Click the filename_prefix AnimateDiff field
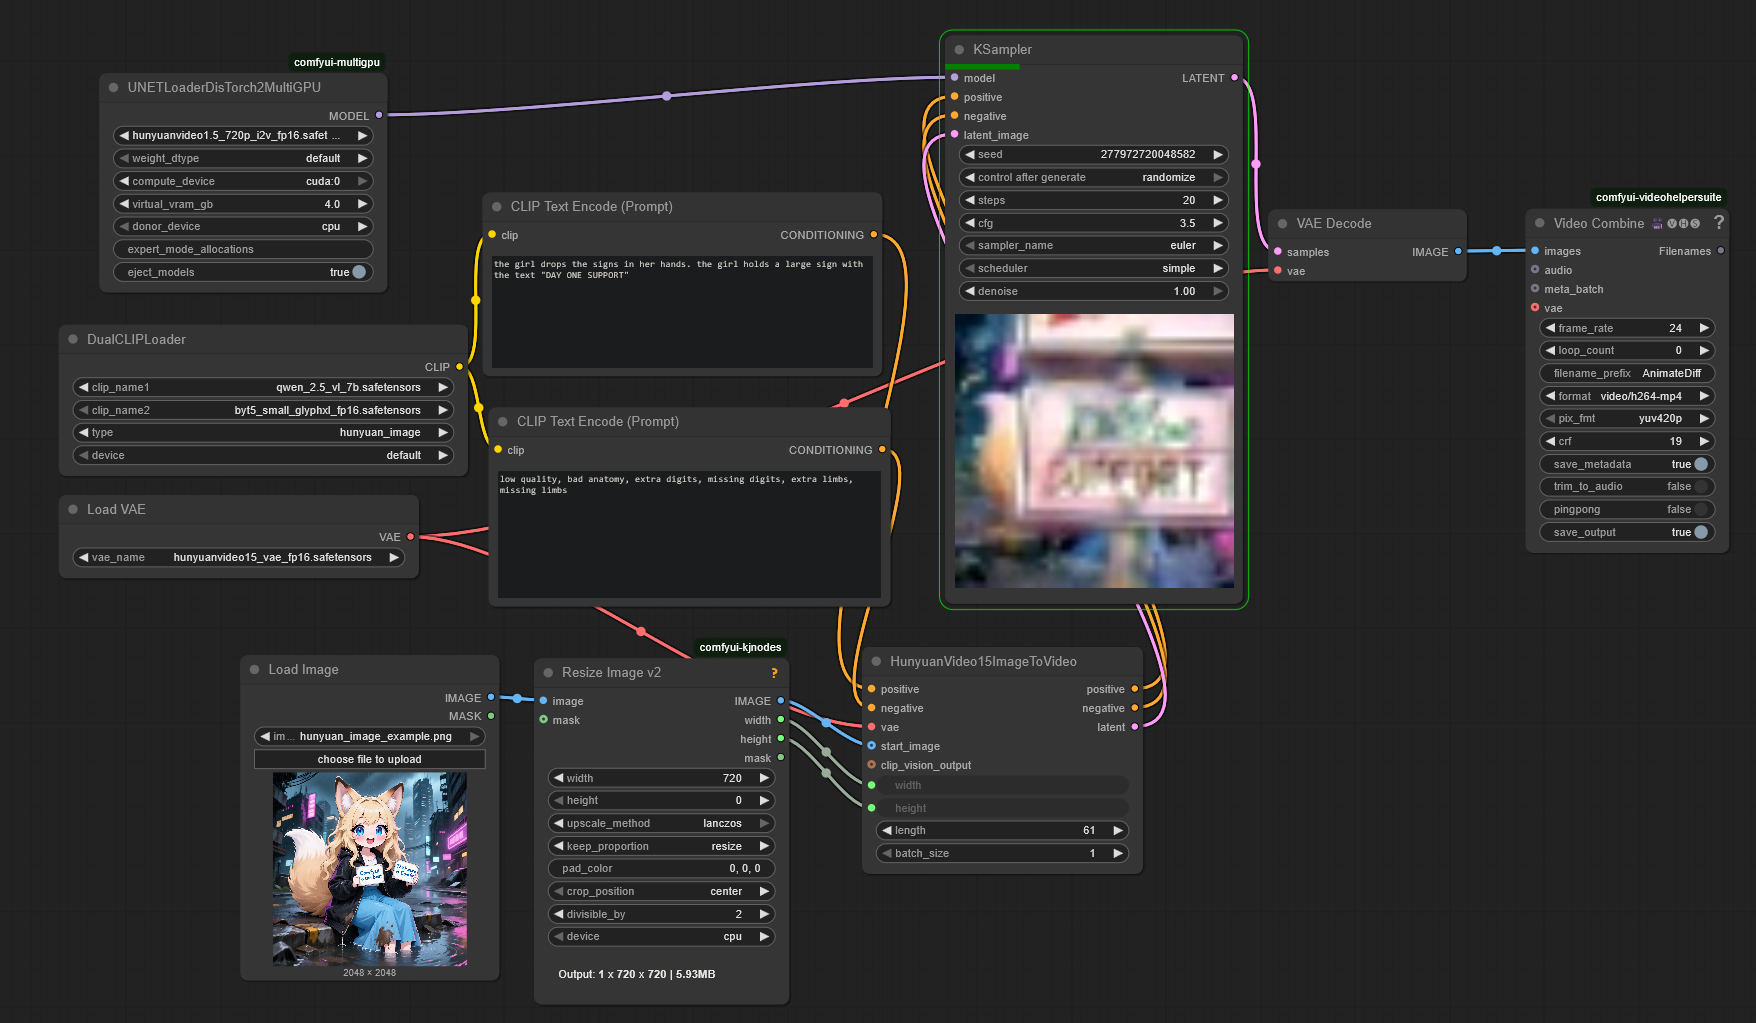 tap(1627, 373)
